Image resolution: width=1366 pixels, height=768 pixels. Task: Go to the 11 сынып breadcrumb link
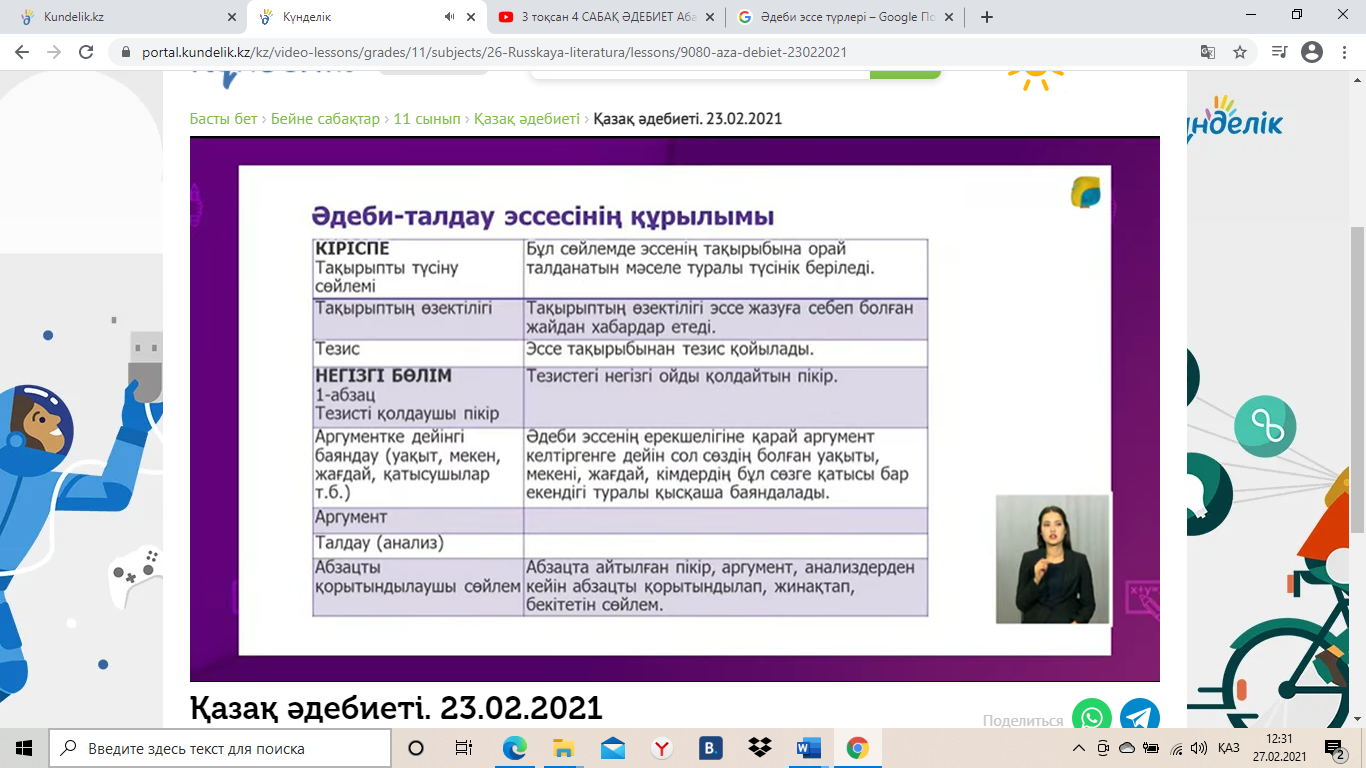click(427, 118)
